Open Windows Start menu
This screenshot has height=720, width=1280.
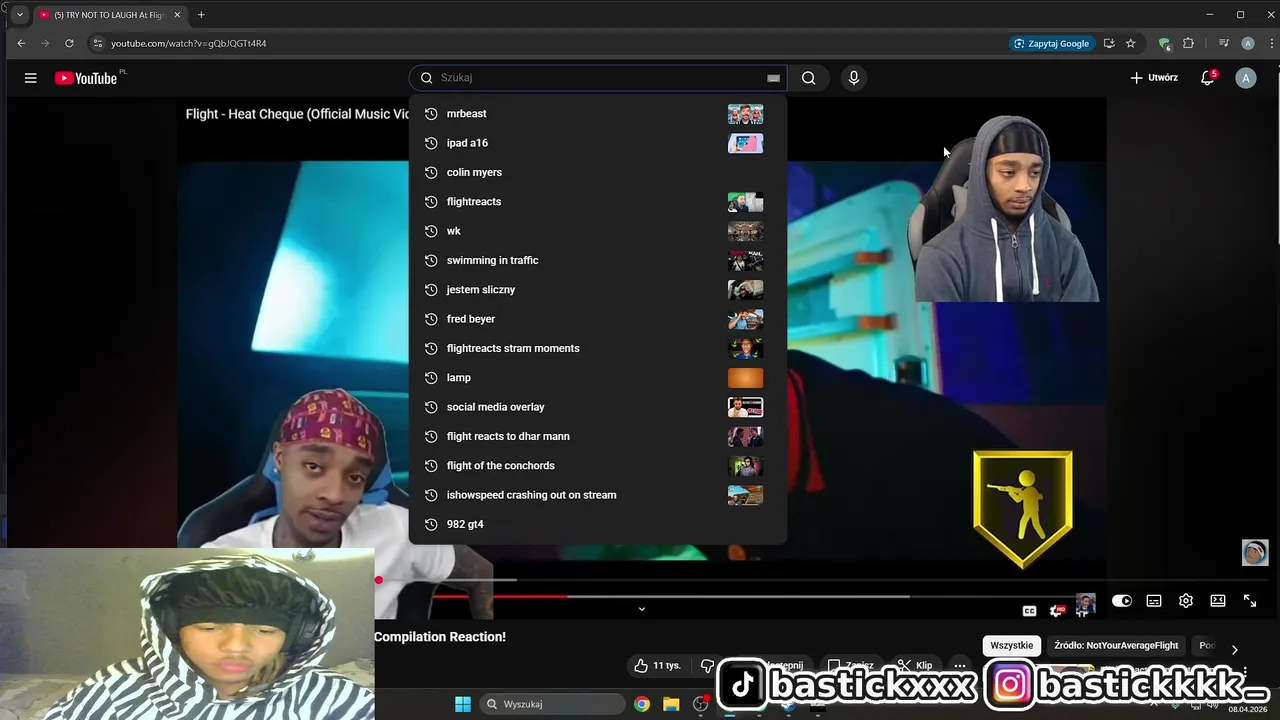coord(463,704)
